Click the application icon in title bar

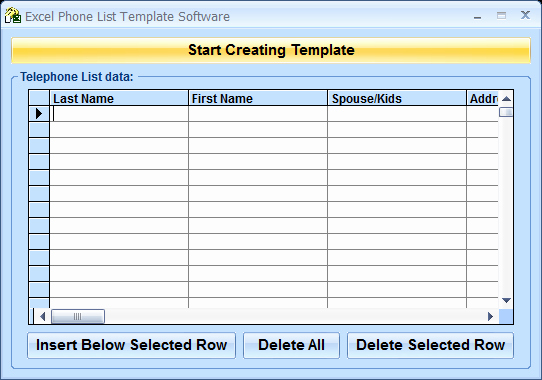coord(13,16)
